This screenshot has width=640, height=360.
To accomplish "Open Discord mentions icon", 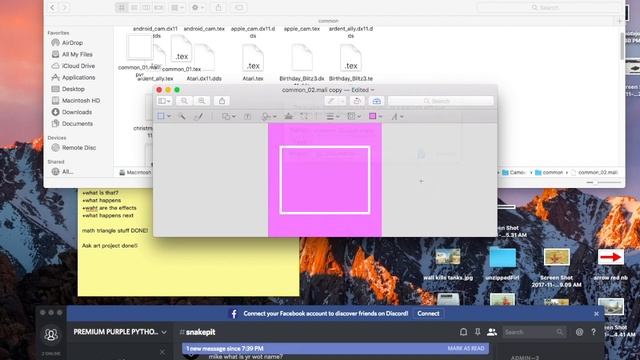I will pos(579,332).
